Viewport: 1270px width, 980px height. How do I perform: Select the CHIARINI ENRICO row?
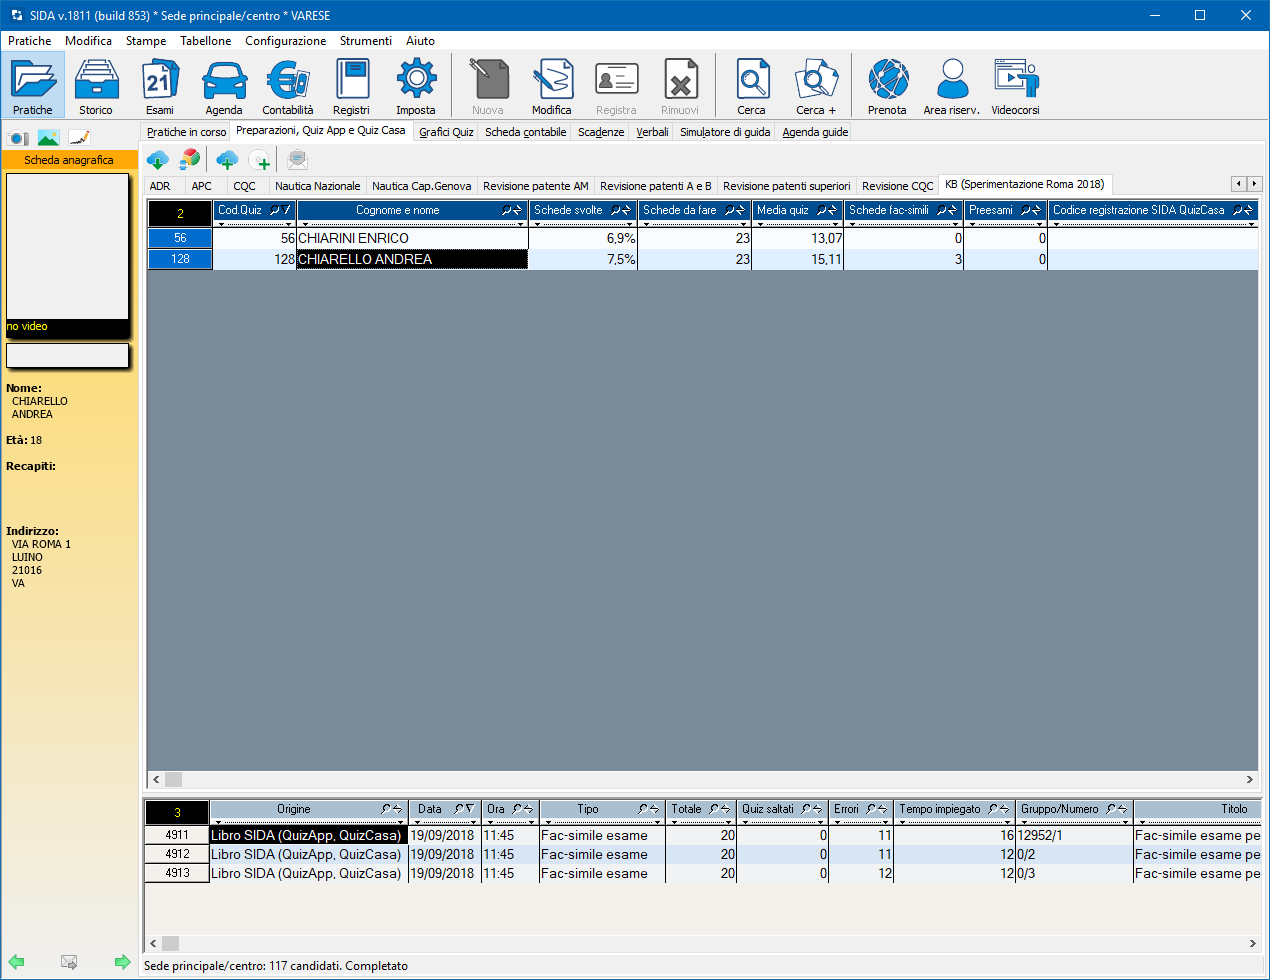pyautogui.click(x=354, y=239)
